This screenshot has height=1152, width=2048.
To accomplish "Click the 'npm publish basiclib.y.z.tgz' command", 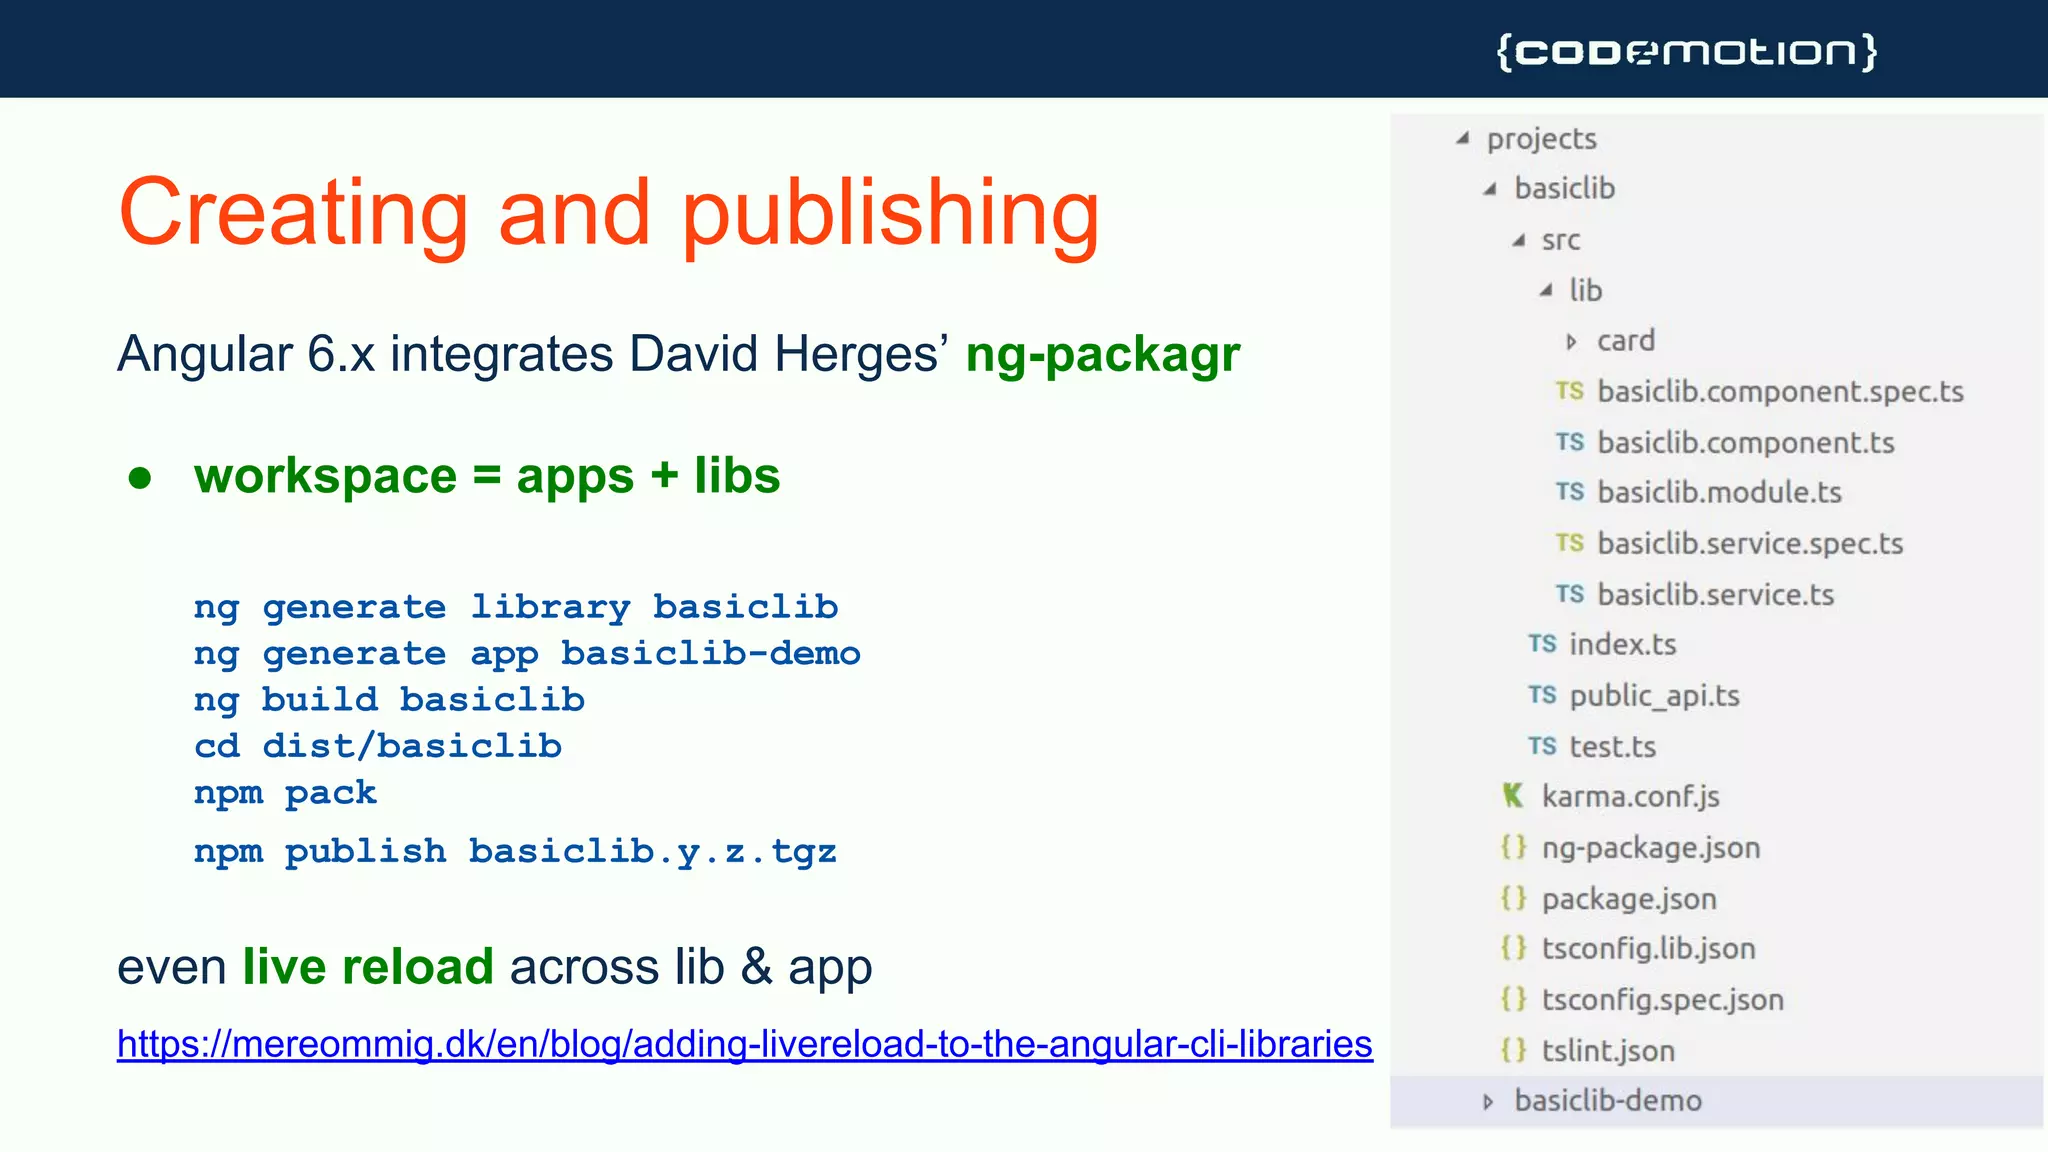I will [x=515, y=851].
